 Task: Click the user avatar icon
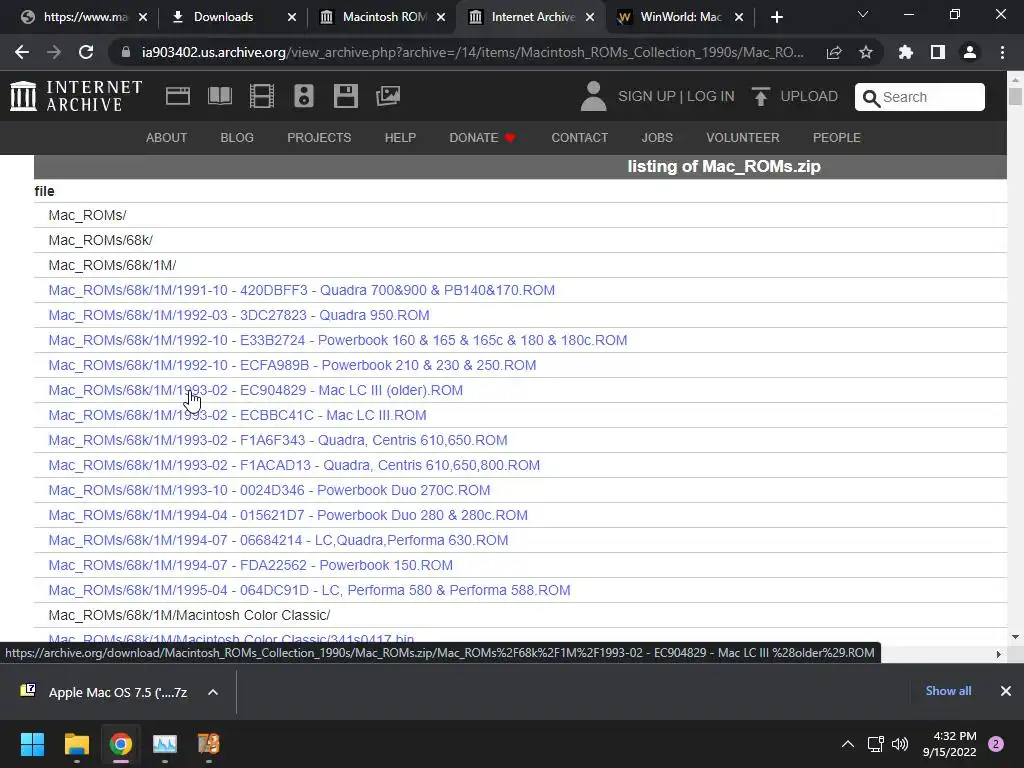[593, 96]
